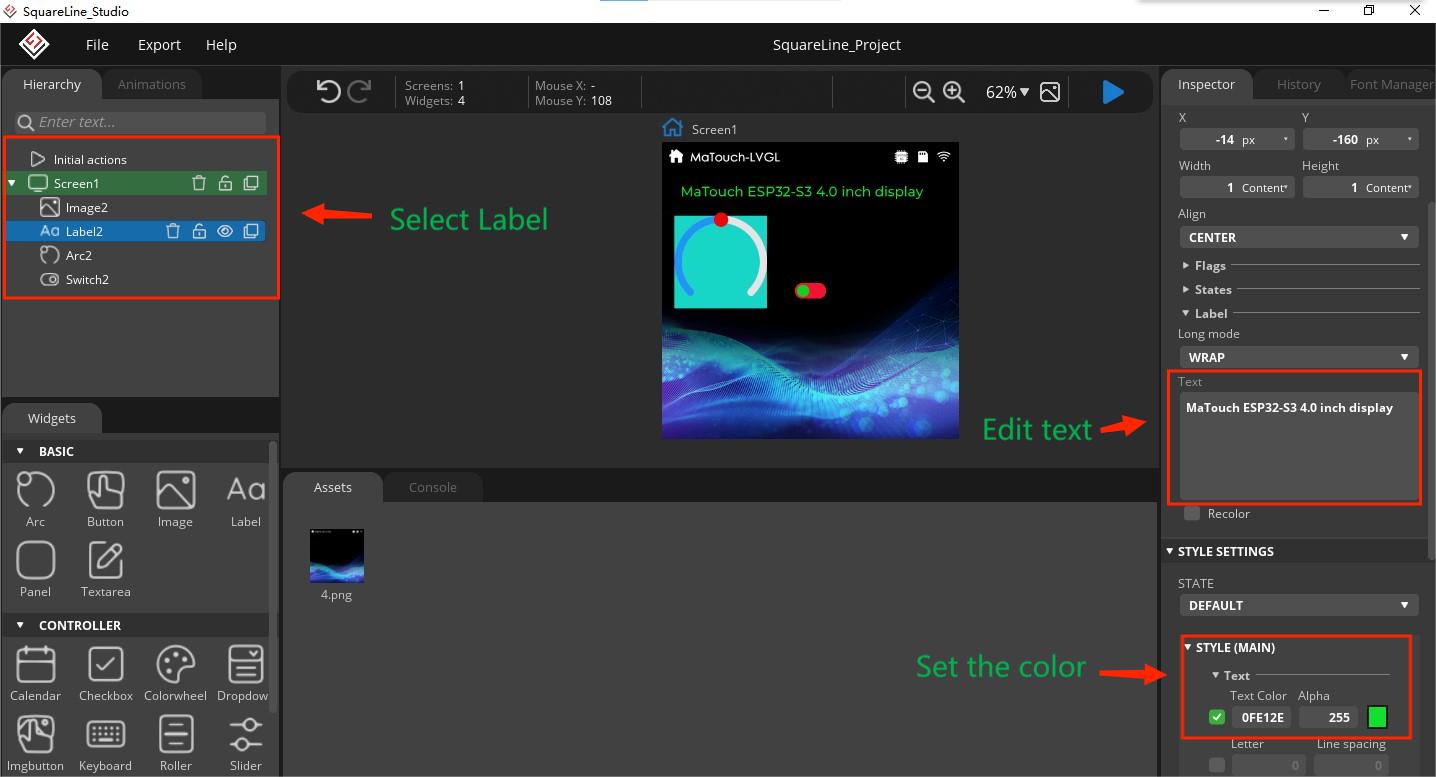
Task: Add a Roller widget
Action: pyautogui.click(x=175, y=743)
